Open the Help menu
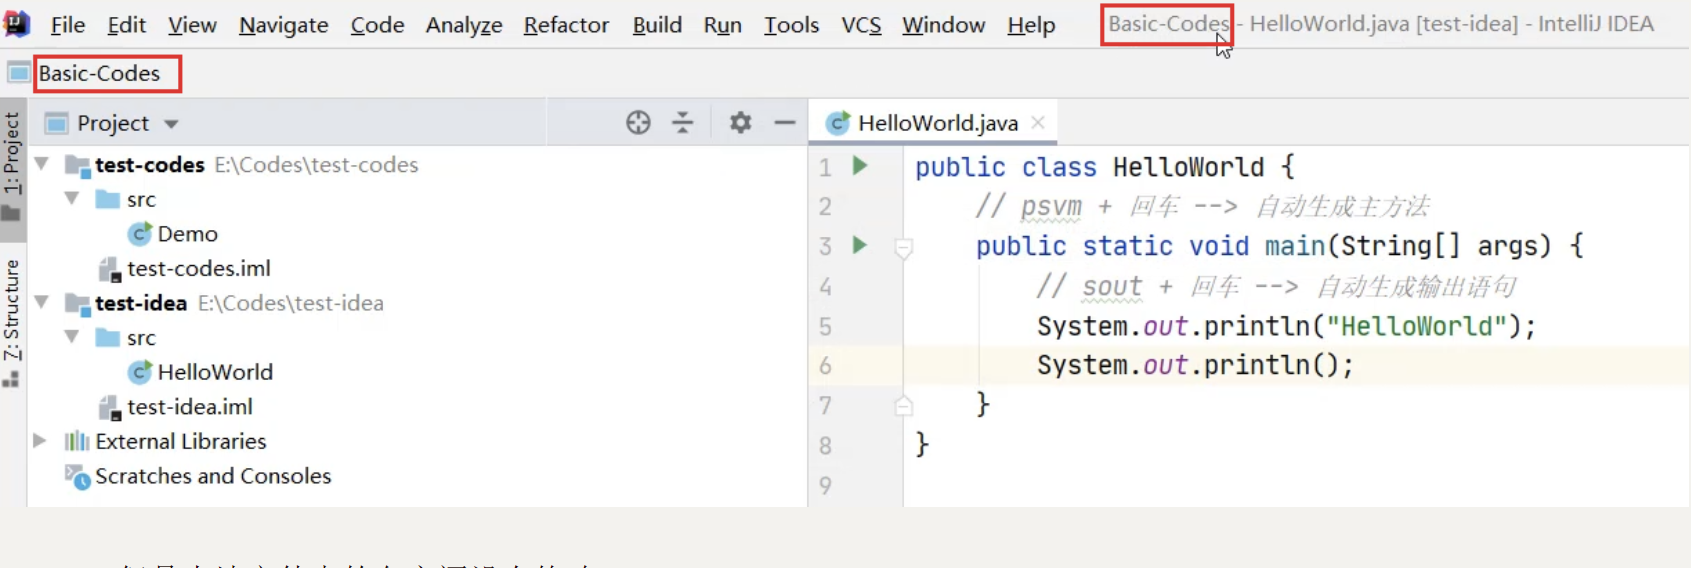The width and height of the screenshot is (1691, 568). (x=1031, y=24)
